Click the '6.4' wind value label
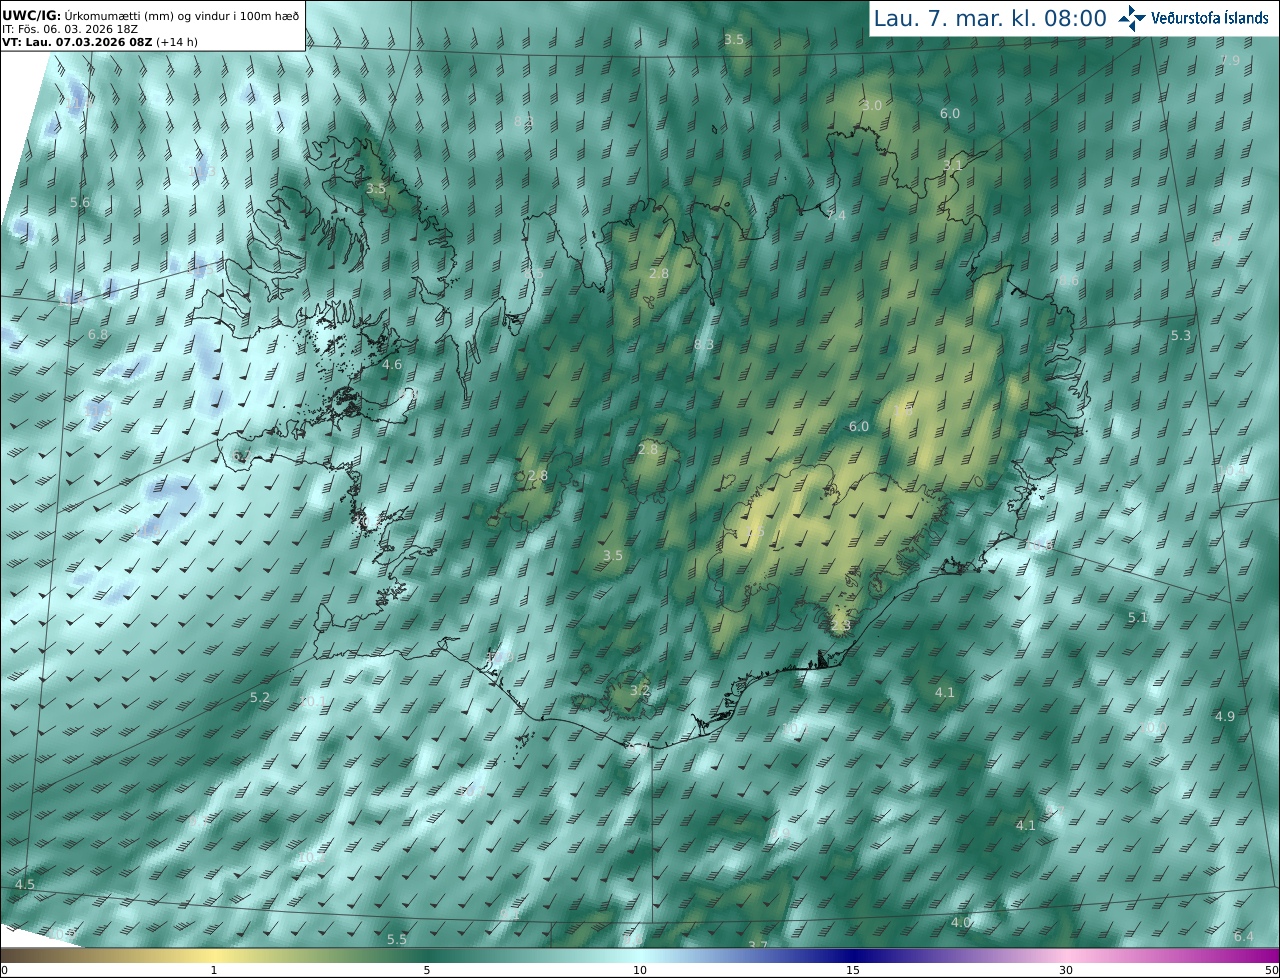 pos(1243,936)
